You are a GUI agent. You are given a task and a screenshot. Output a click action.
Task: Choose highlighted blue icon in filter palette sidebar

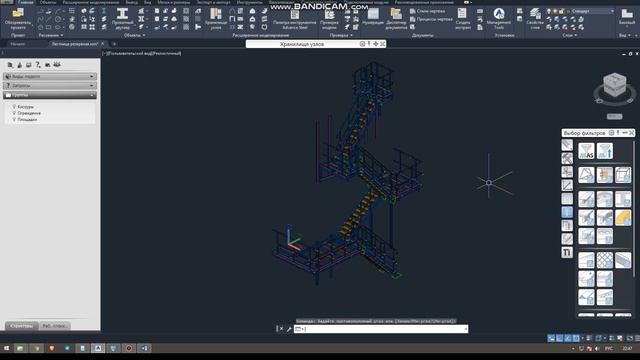click(x=567, y=212)
